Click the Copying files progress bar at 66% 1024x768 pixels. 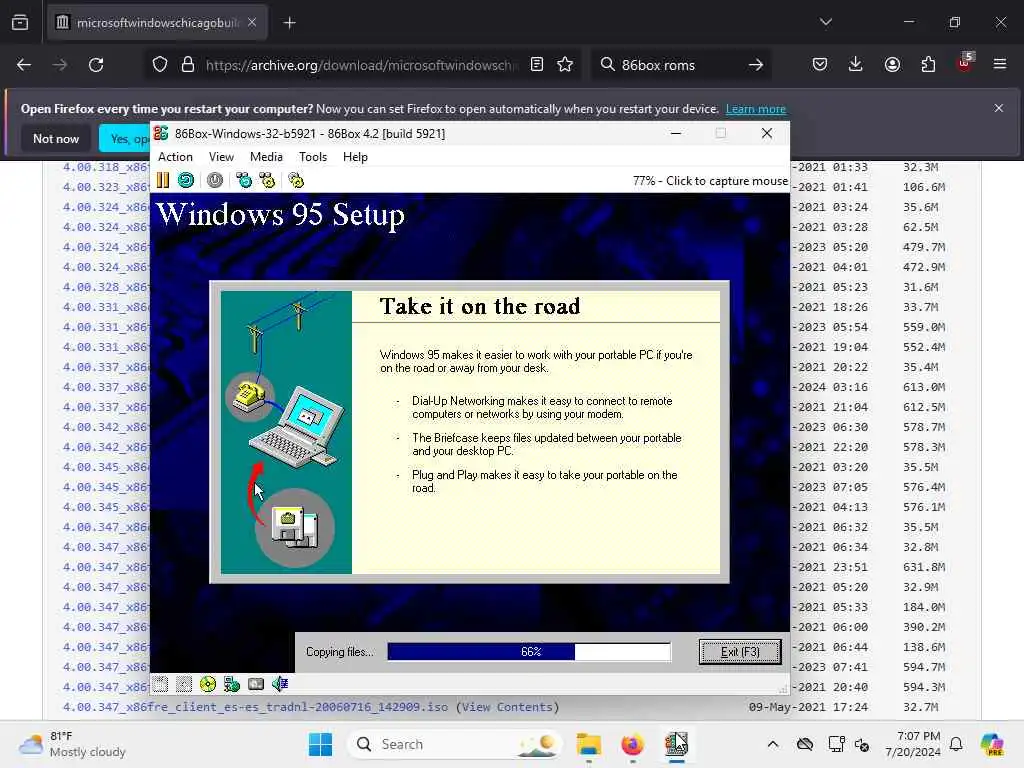[529, 652]
